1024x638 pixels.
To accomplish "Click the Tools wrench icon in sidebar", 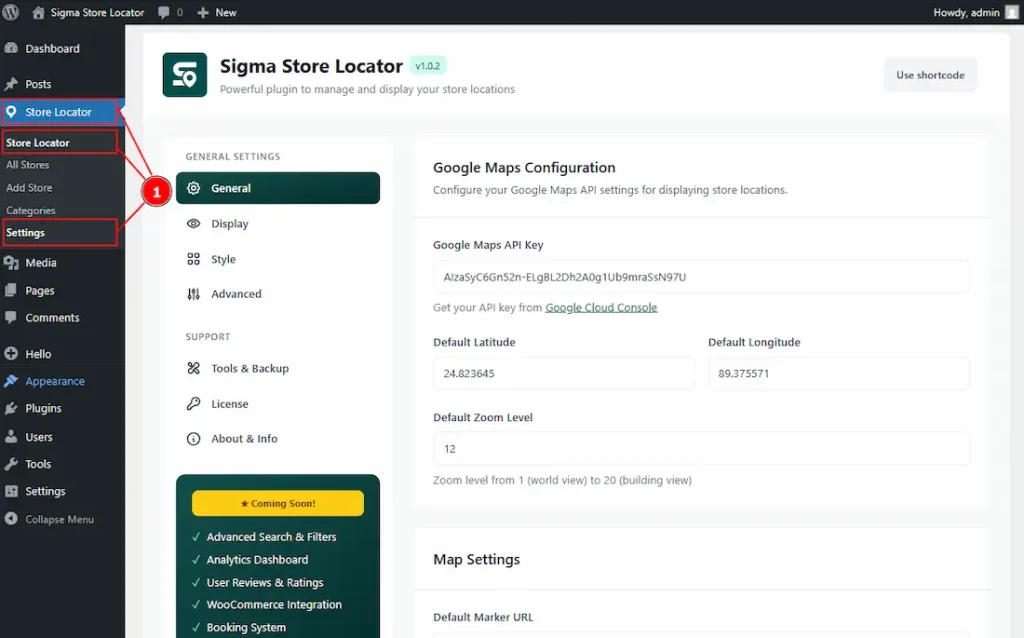I will tap(11, 464).
